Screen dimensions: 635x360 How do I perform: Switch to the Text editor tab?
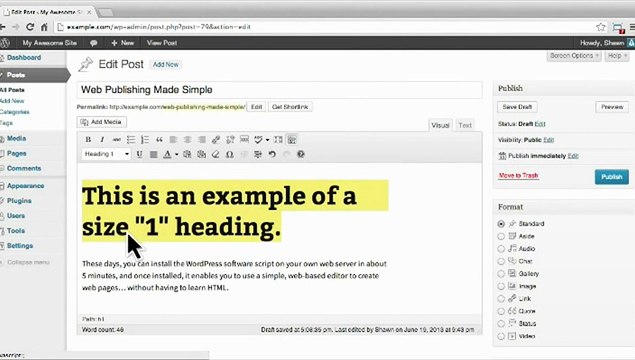[x=465, y=126]
